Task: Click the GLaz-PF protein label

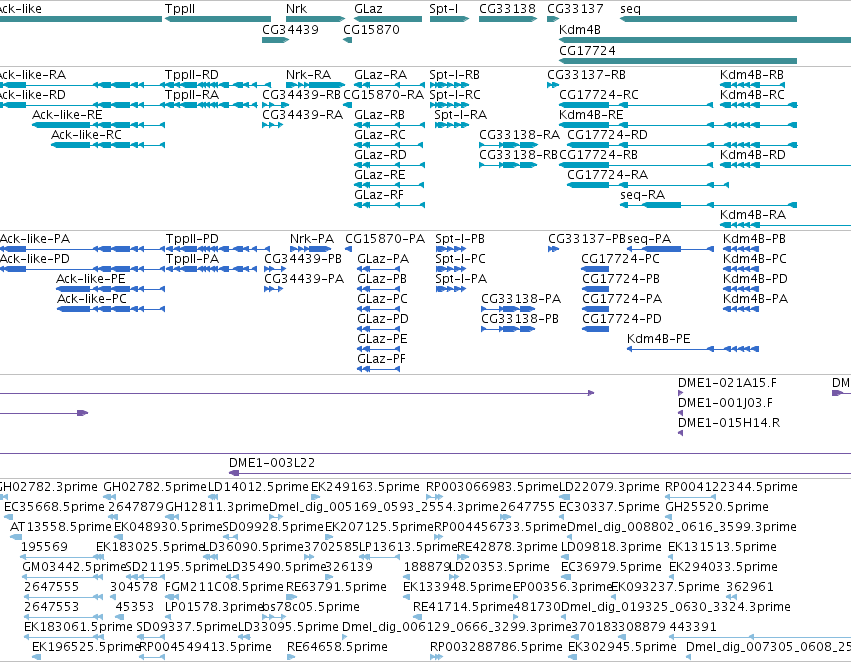Action: 381,359
